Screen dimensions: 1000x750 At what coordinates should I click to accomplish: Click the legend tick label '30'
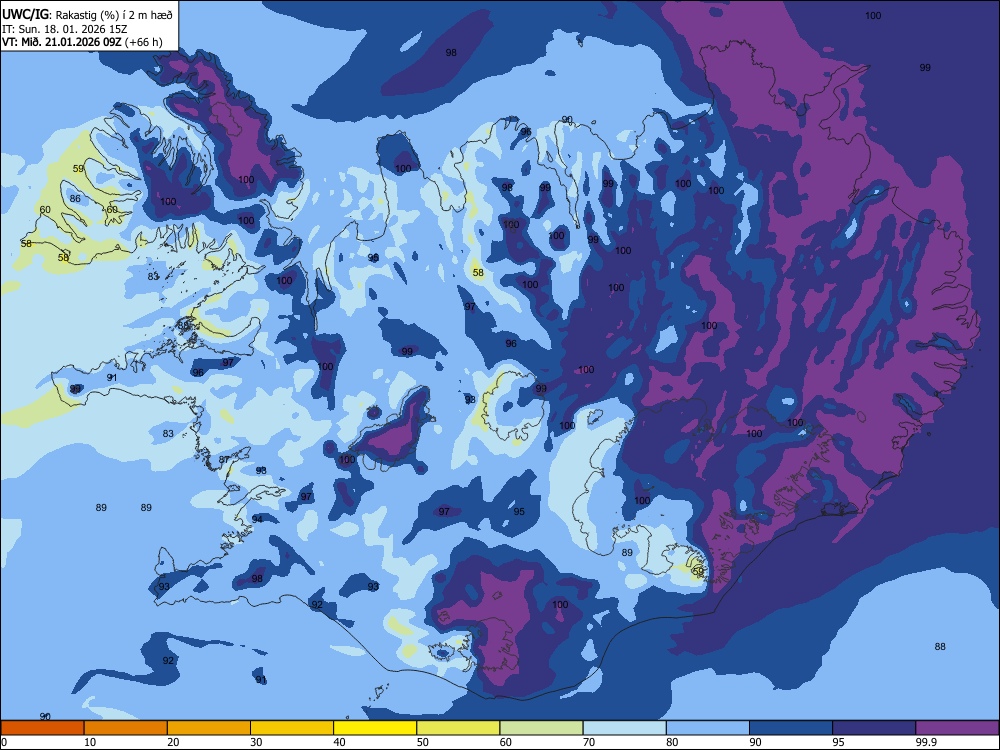(x=256, y=742)
